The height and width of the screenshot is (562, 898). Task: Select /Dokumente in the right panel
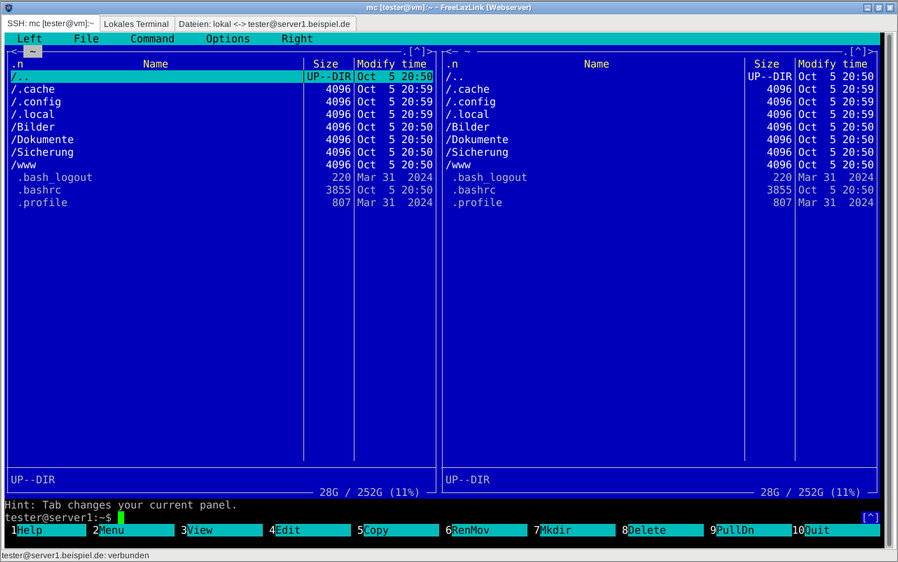click(660, 140)
